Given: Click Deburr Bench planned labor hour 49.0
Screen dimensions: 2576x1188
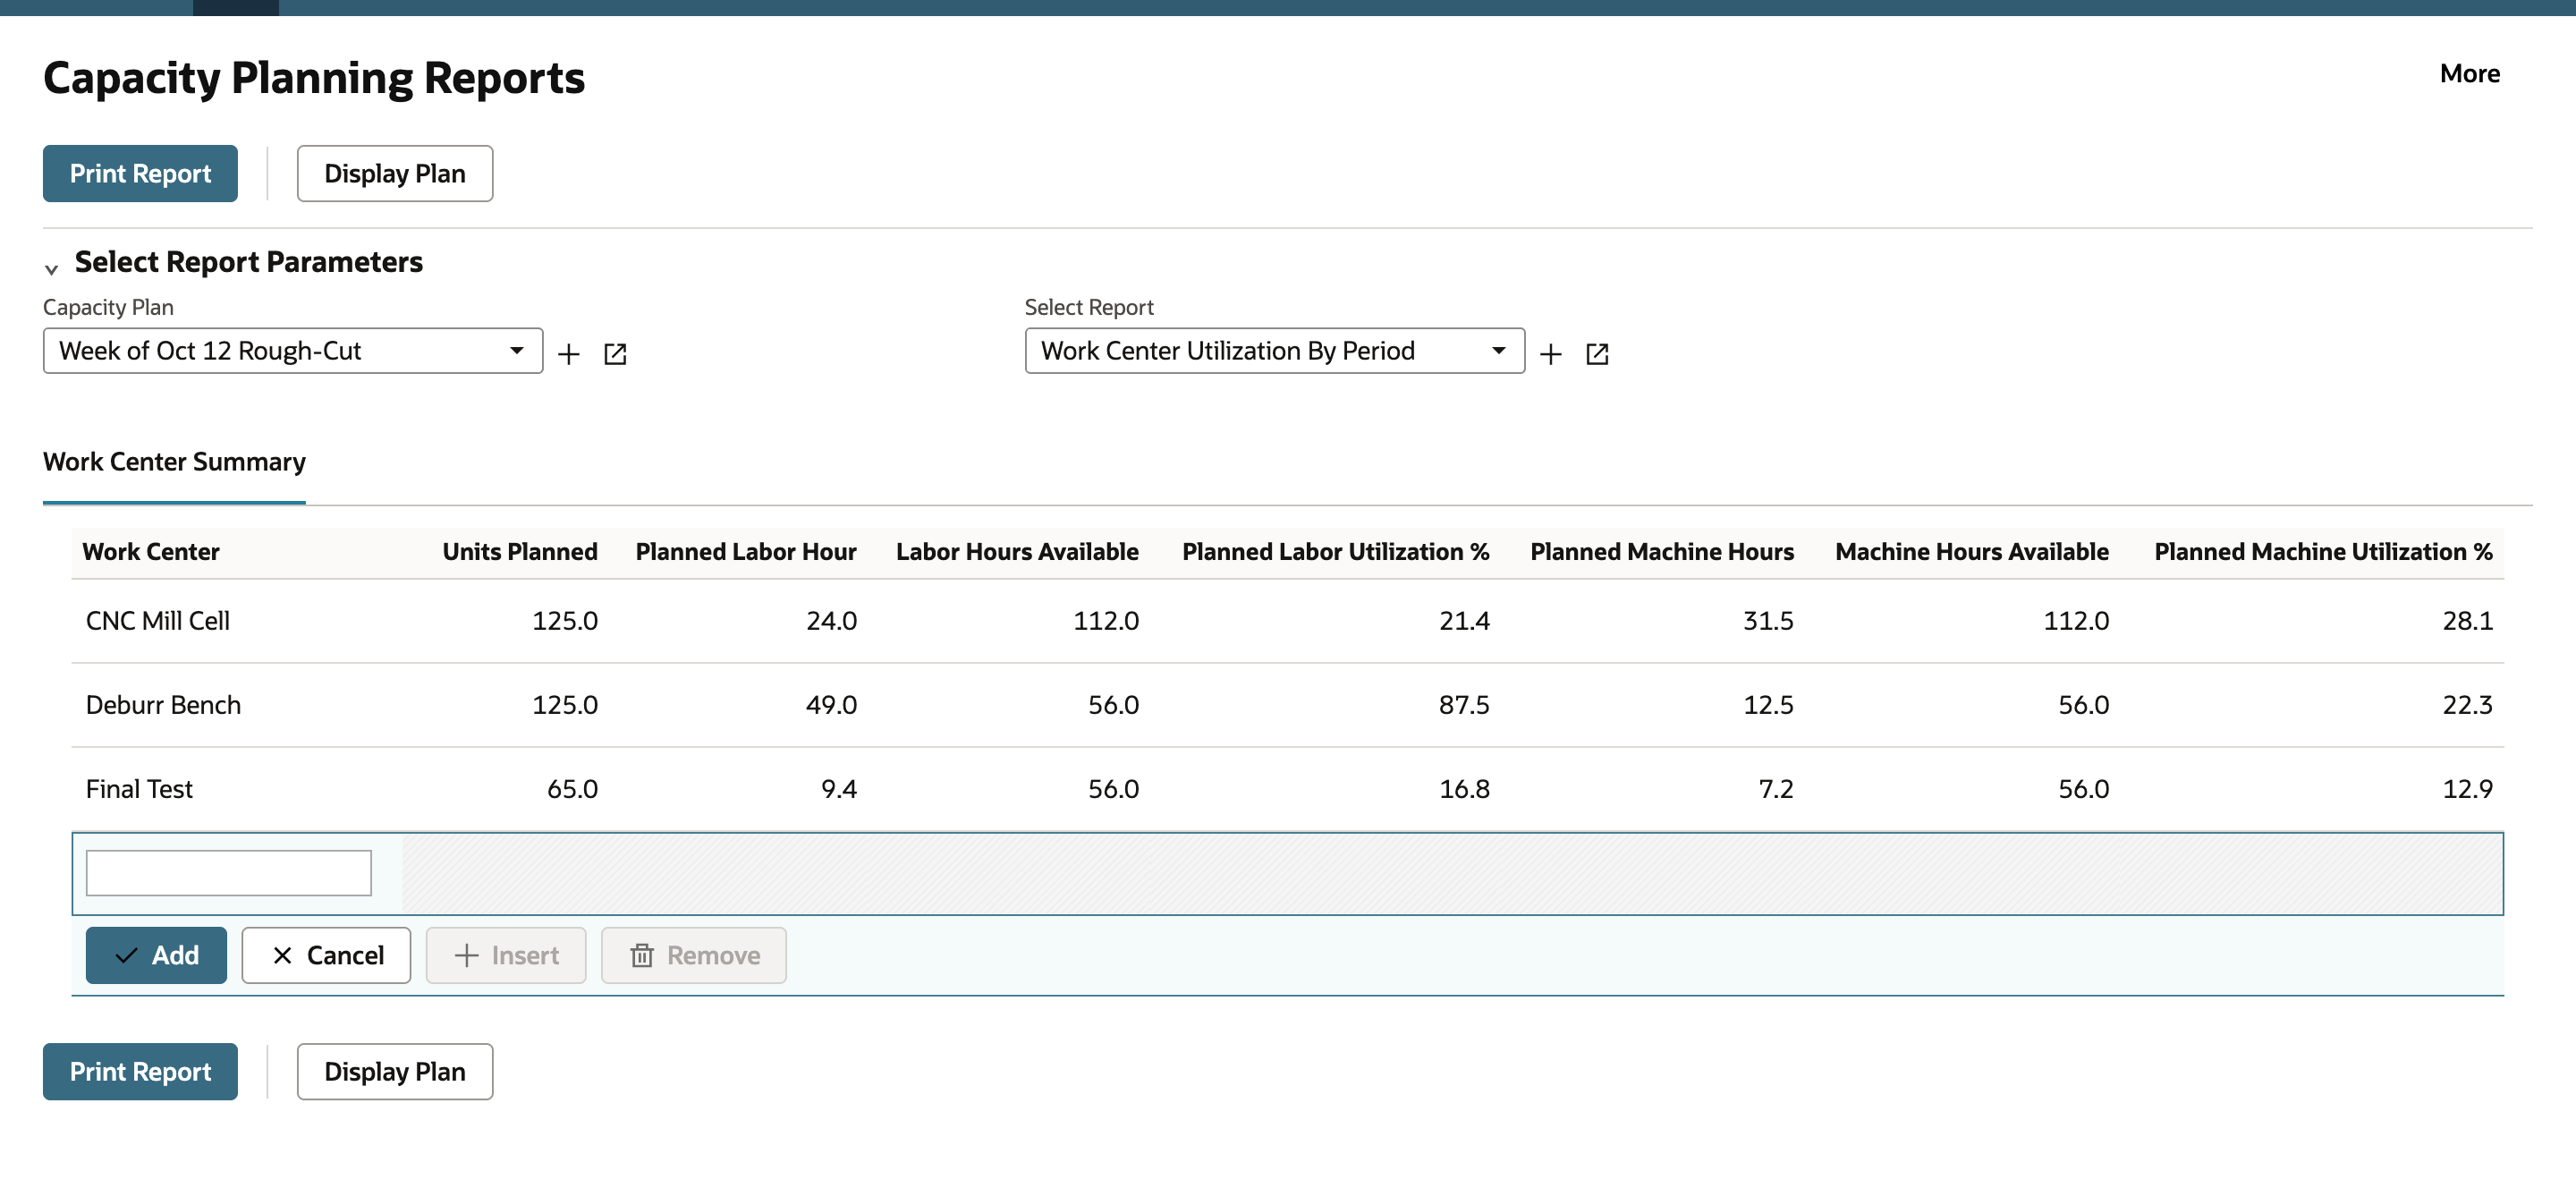Looking at the screenshot, I should [x=831, y=705].
